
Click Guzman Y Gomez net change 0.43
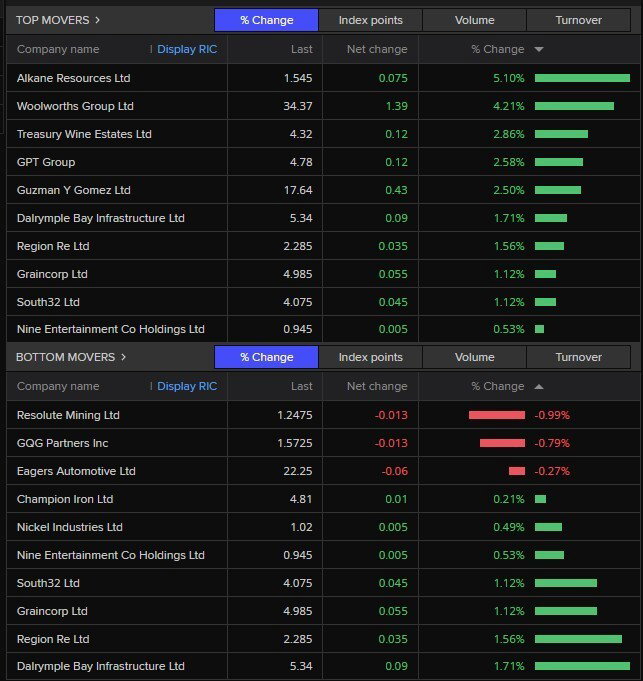[x=396, y=190]
